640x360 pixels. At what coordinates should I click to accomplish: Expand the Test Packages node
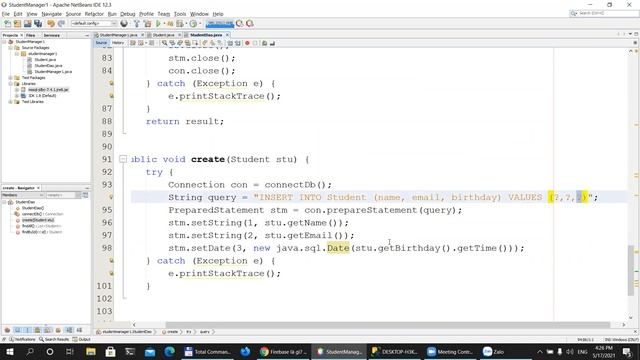[x=11, y=78]
